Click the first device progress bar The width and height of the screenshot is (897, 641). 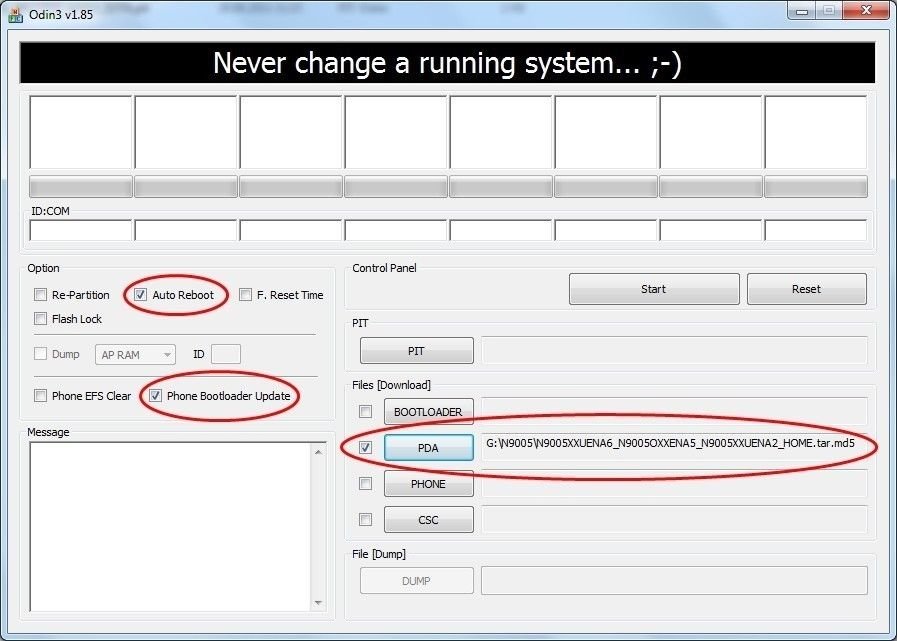tap(81, 187)
